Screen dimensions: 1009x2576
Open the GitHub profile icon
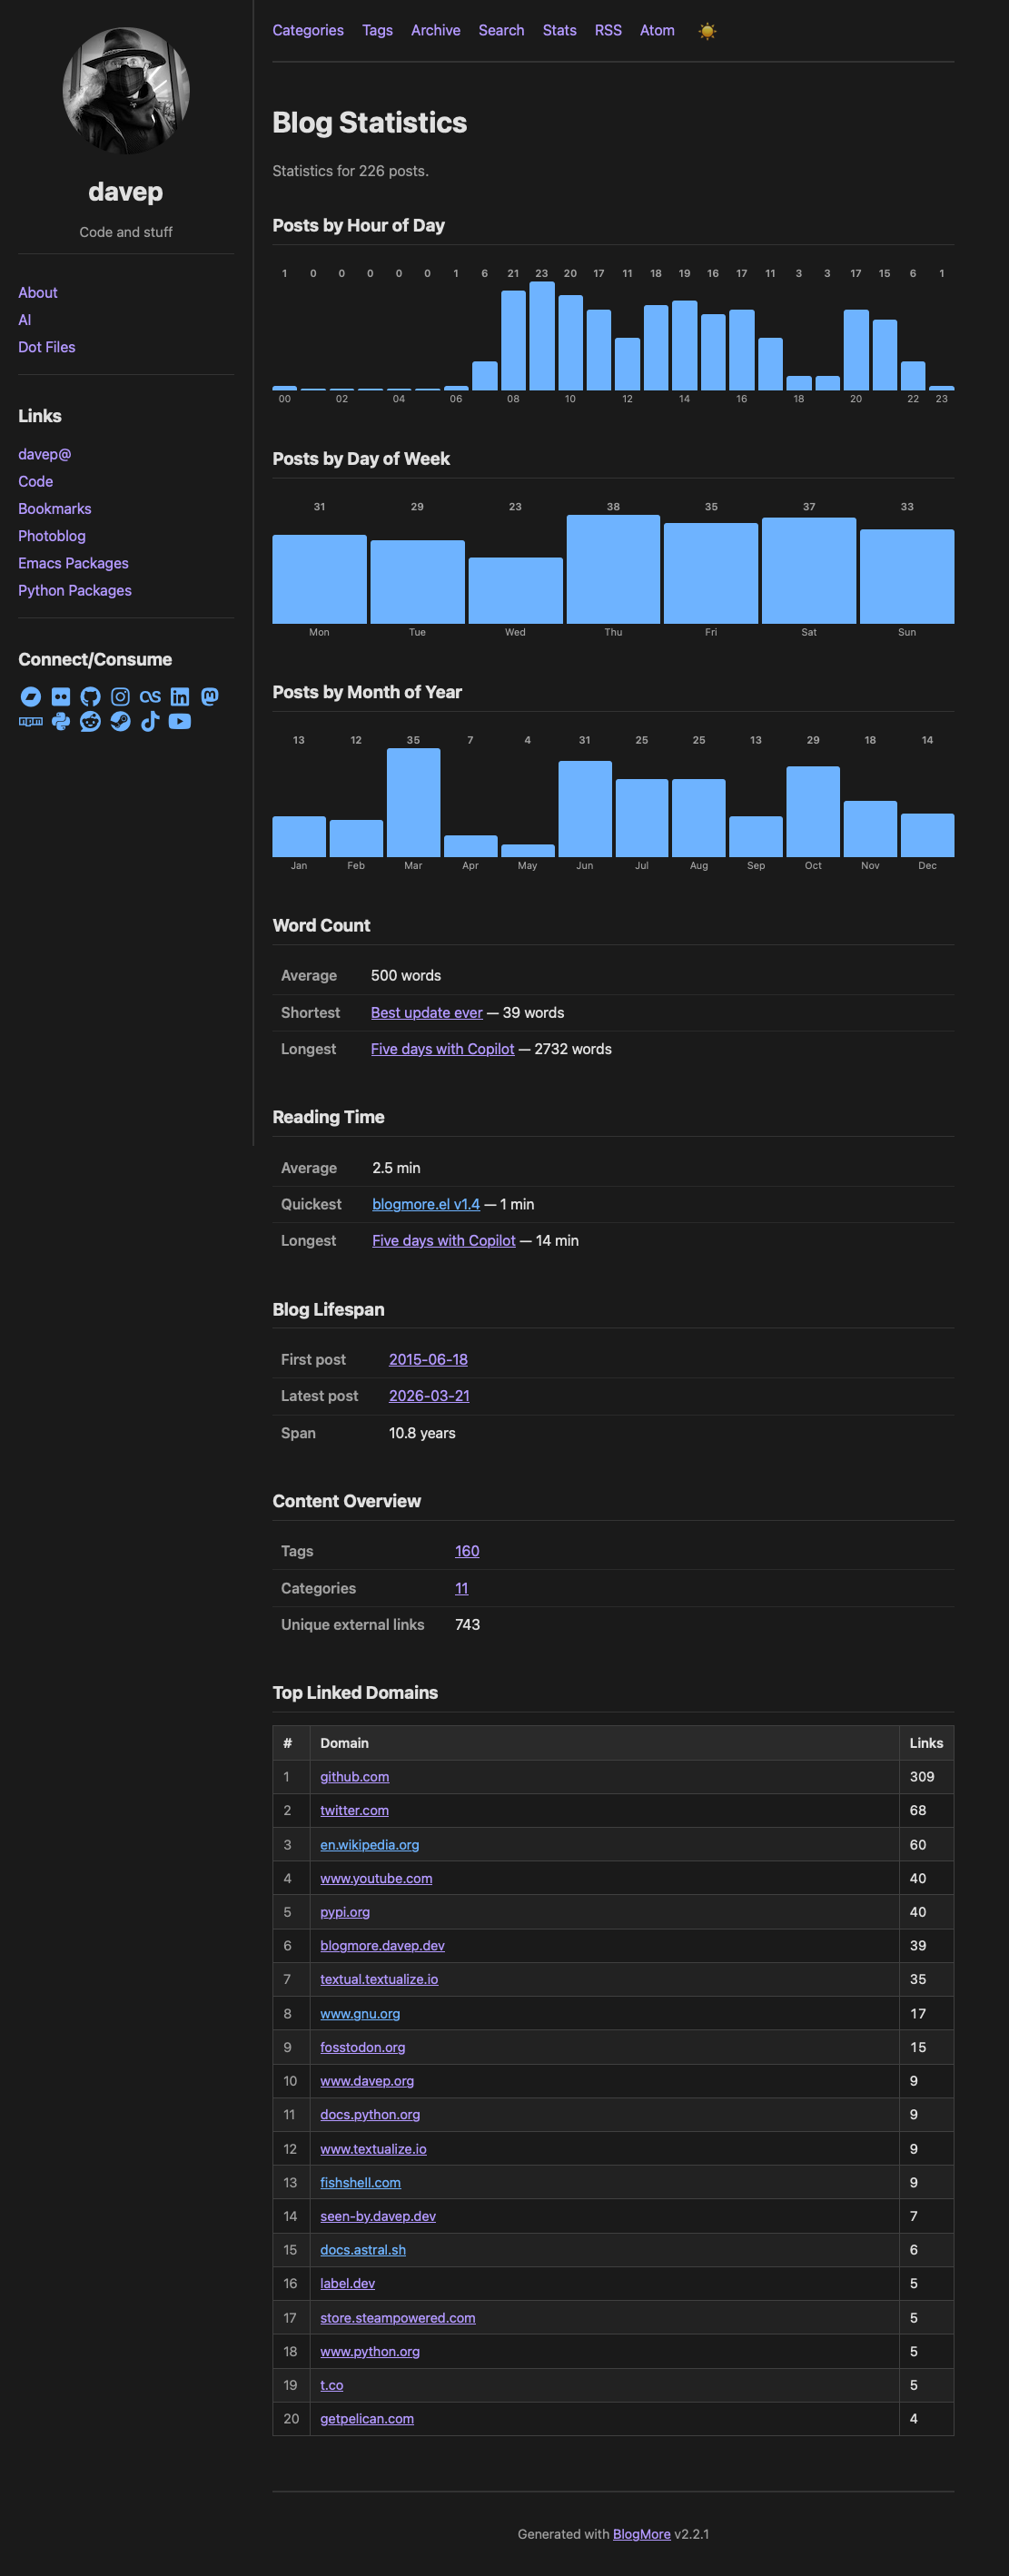coord(90,697)
